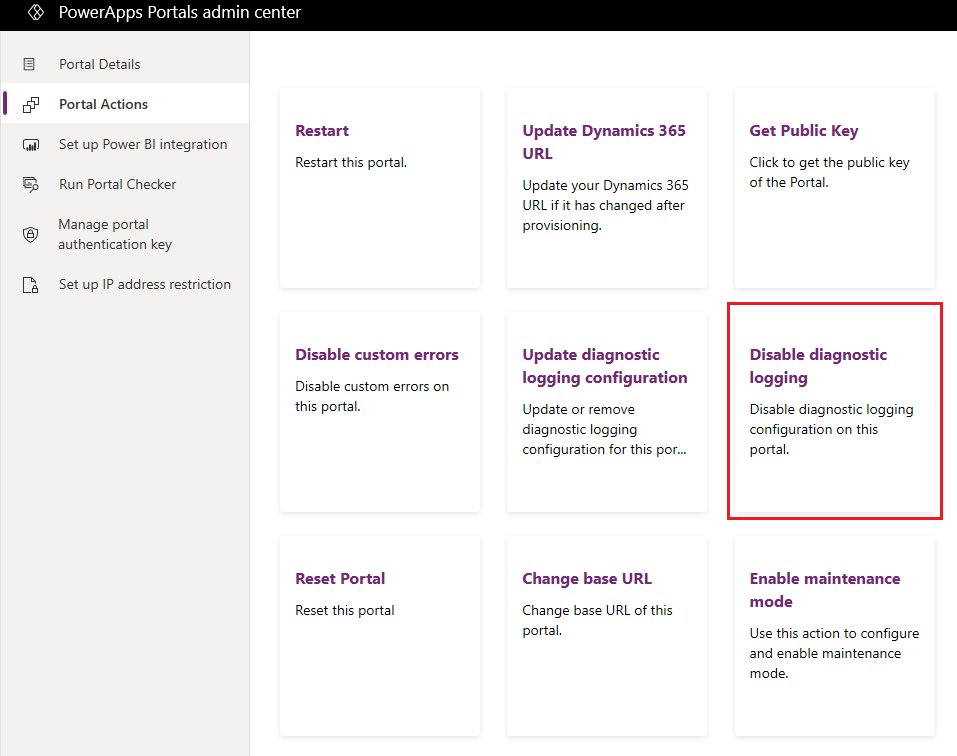Click 'Change base URL of this portal.' text

click(598, 620)
